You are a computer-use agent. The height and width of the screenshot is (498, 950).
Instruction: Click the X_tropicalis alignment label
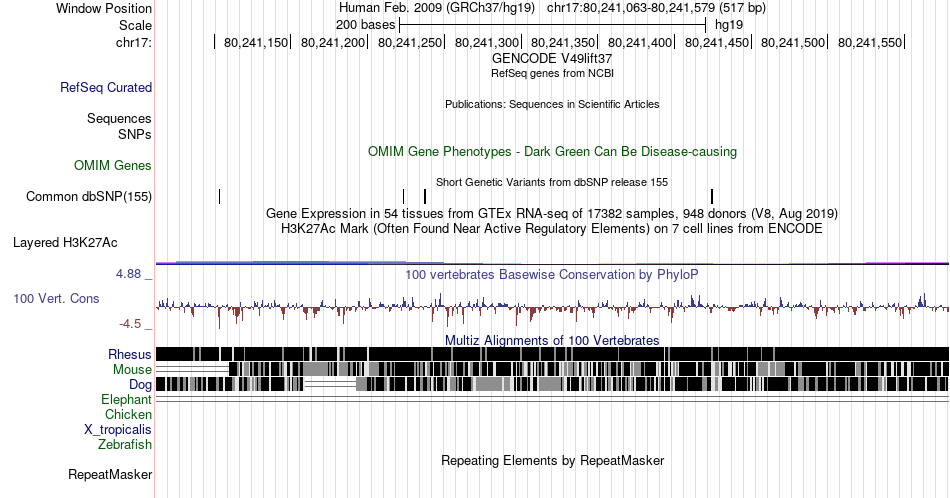pyautogui.click(x=118, y=430)
